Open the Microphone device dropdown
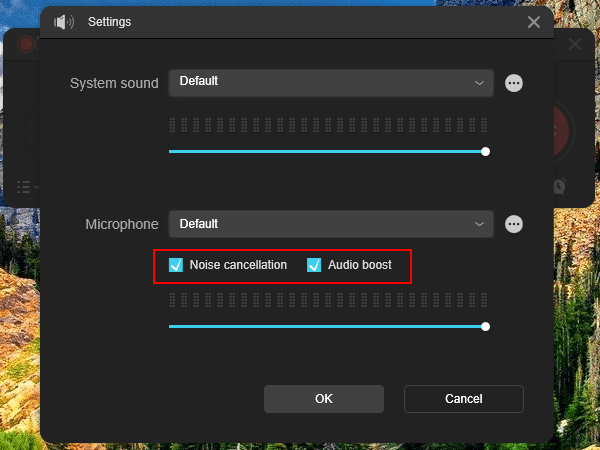Image resolution: width=600 pixels, height=450 pixels. [x=331, y=224]
